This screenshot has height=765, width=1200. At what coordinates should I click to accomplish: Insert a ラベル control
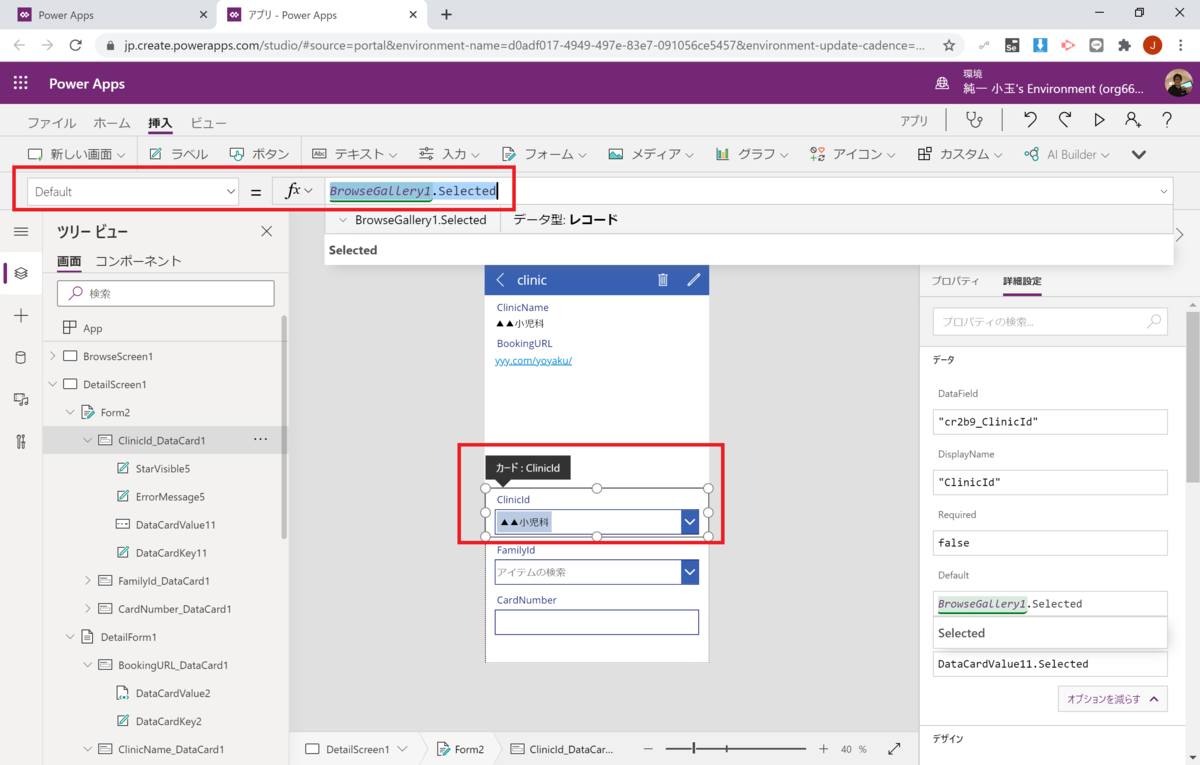coord(178,154)
